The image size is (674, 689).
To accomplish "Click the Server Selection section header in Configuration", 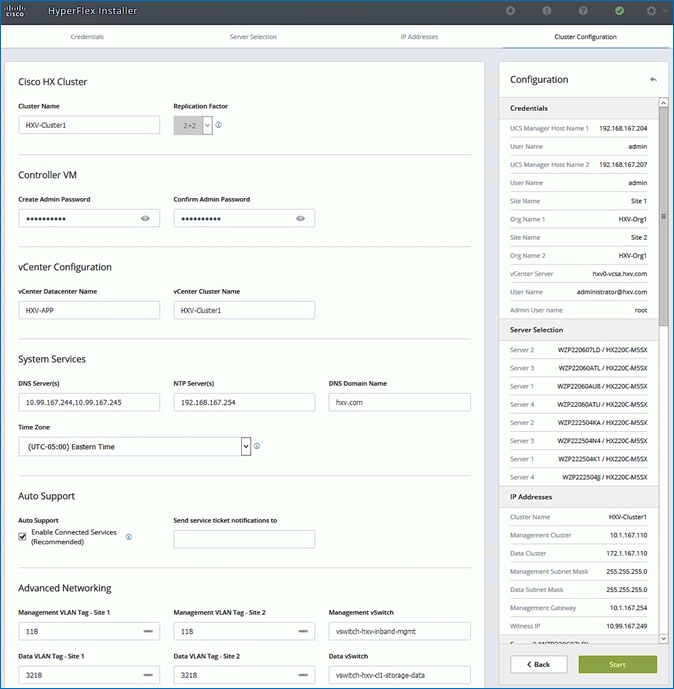I will [x=579, y=330].
